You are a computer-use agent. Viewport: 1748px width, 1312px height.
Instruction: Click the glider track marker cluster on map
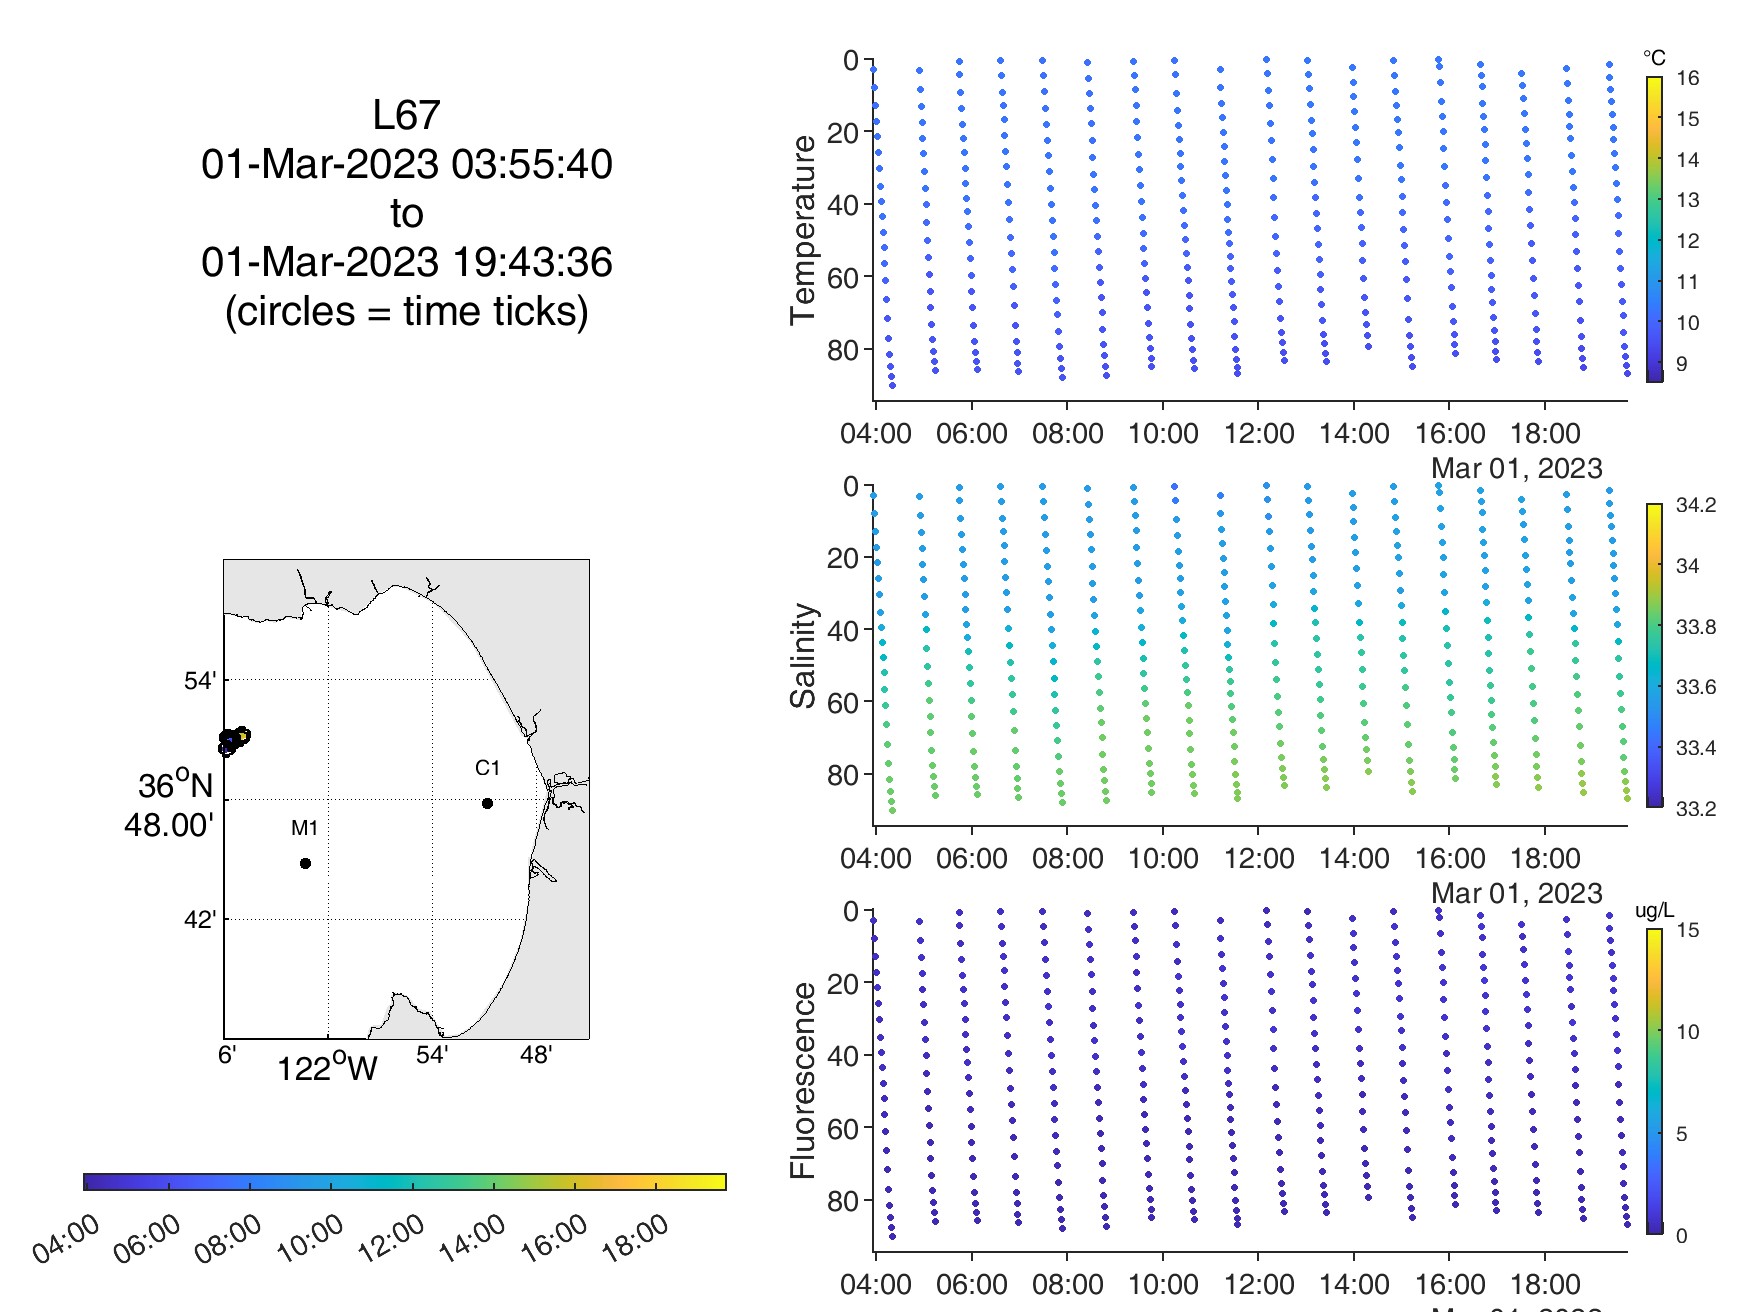point(234,741)
